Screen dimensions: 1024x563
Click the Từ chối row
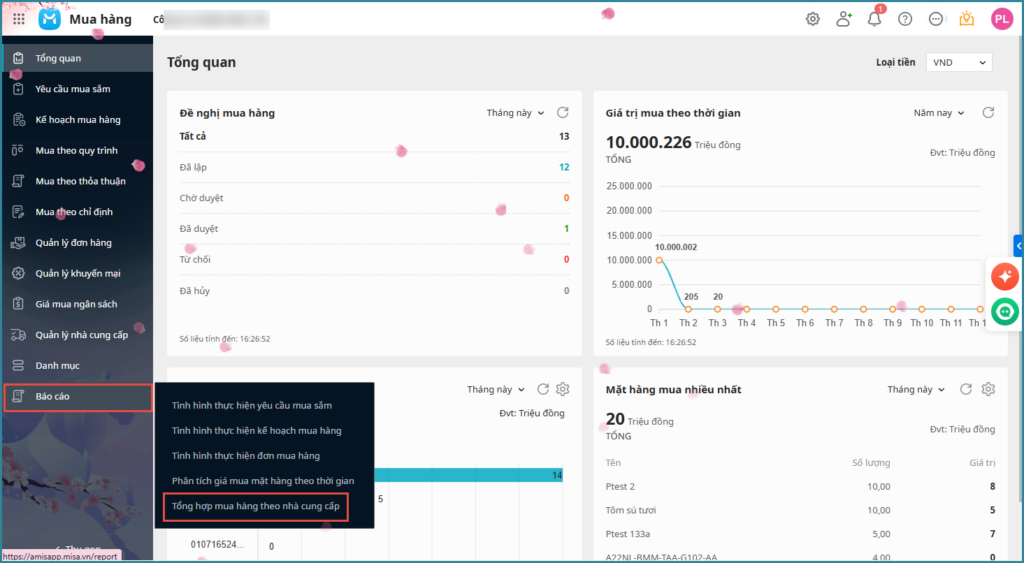tap(374, 259)
